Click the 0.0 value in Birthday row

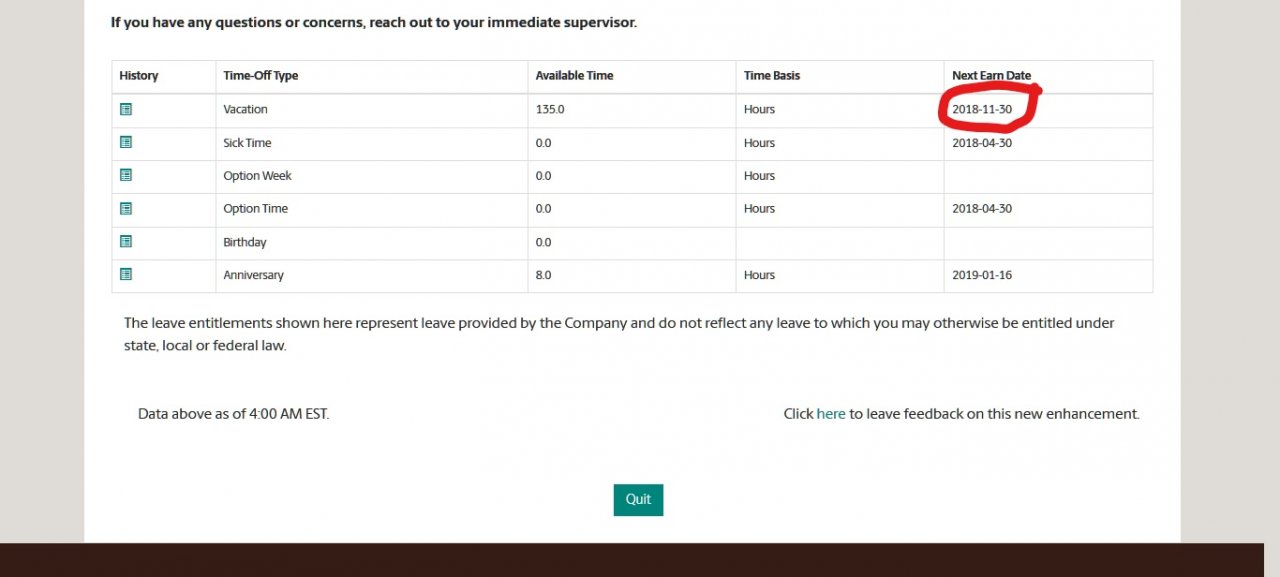(543, 242)
